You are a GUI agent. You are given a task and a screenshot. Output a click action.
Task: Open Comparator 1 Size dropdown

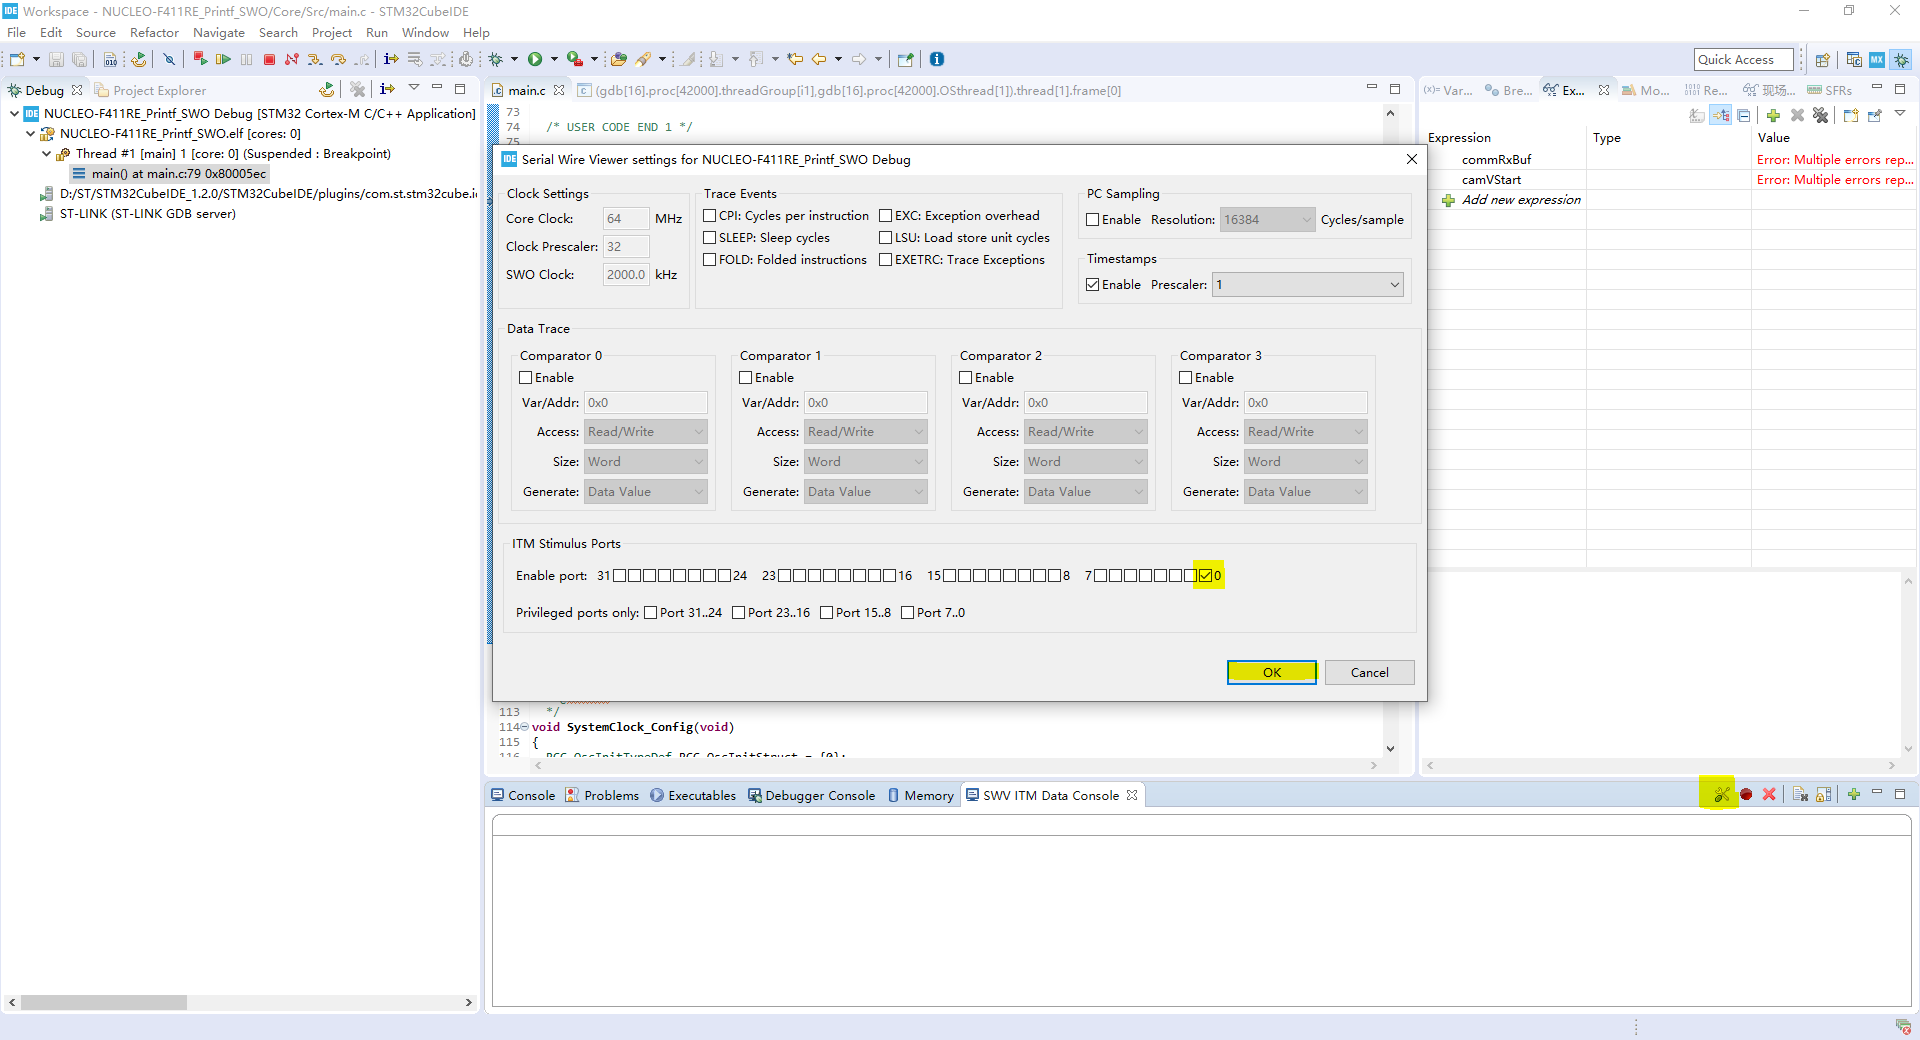point(866,462)
